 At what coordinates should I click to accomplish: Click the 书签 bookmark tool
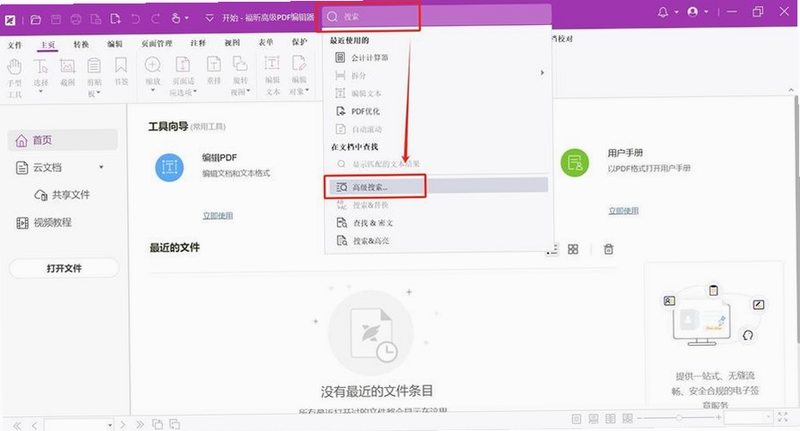click(121, 71)
